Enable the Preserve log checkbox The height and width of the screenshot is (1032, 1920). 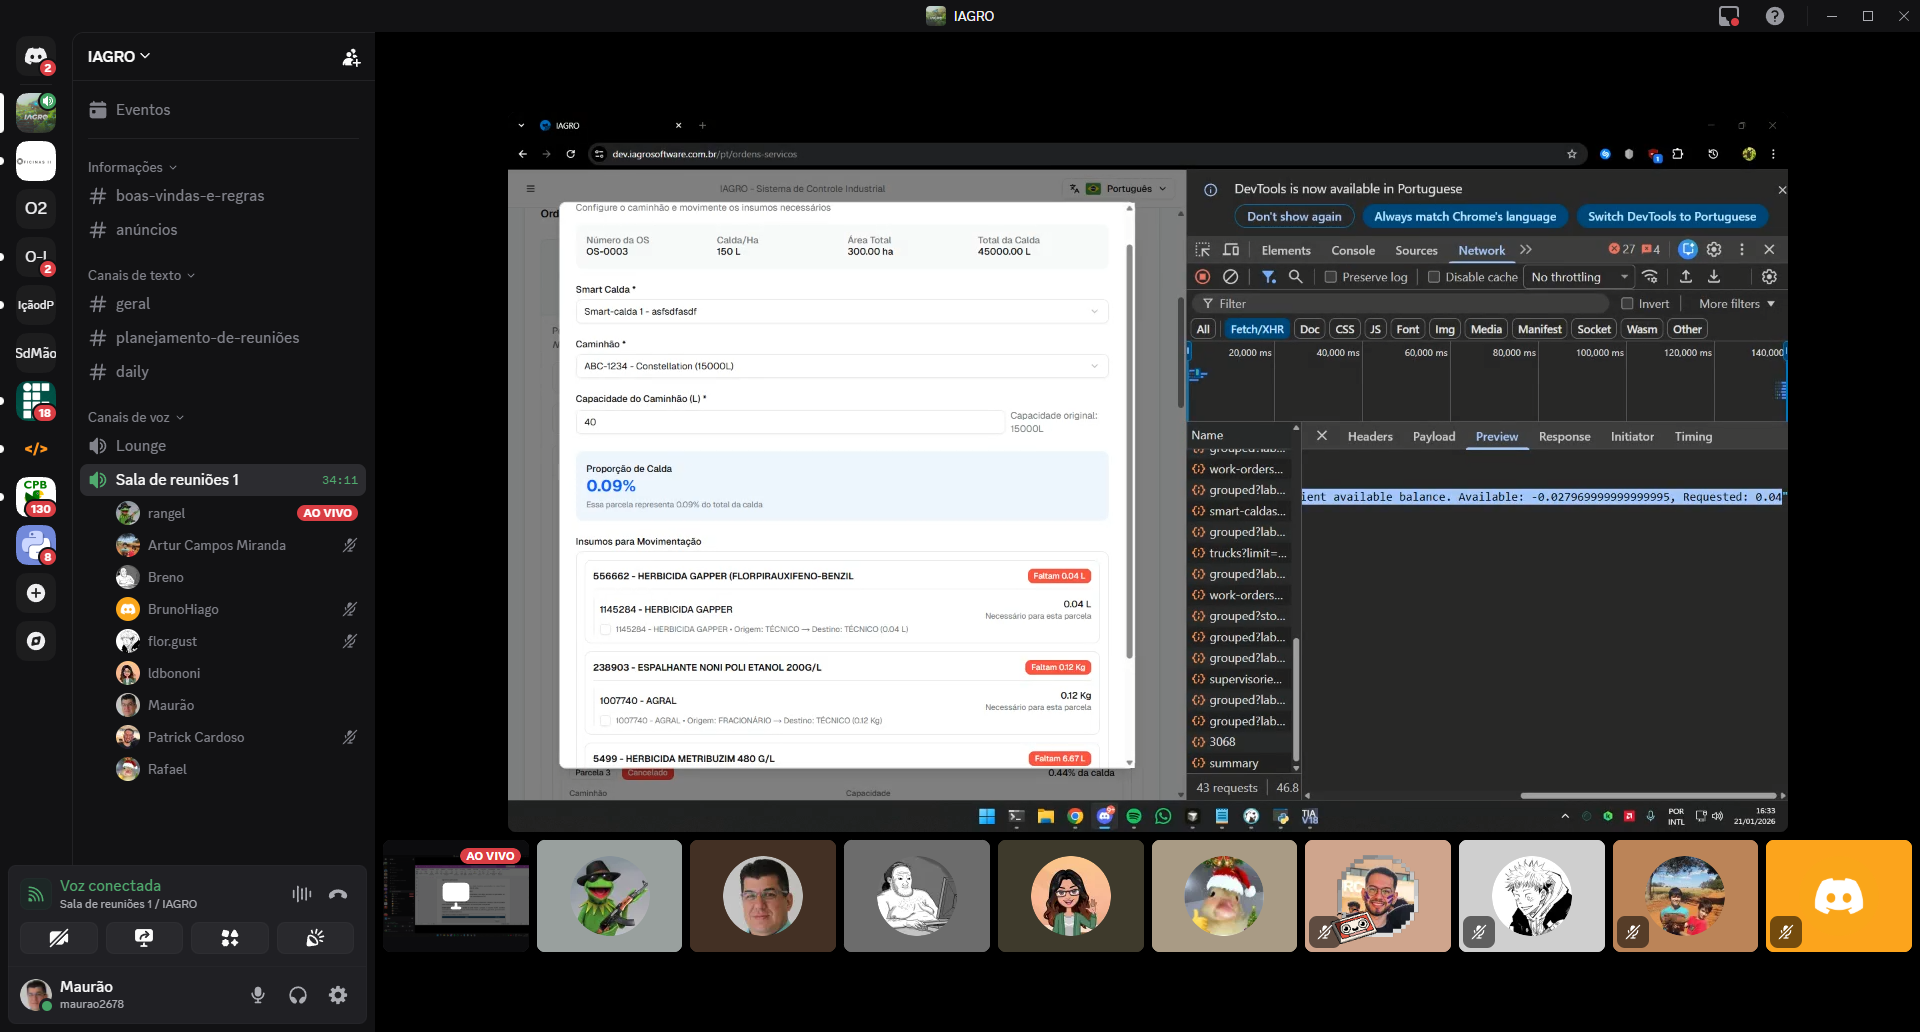coord(1331,277)
